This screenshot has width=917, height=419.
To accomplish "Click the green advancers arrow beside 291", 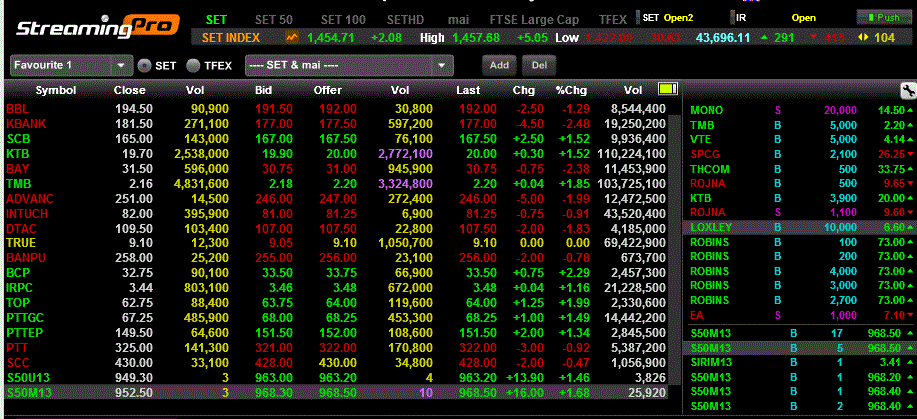I will tap(763, 38).
